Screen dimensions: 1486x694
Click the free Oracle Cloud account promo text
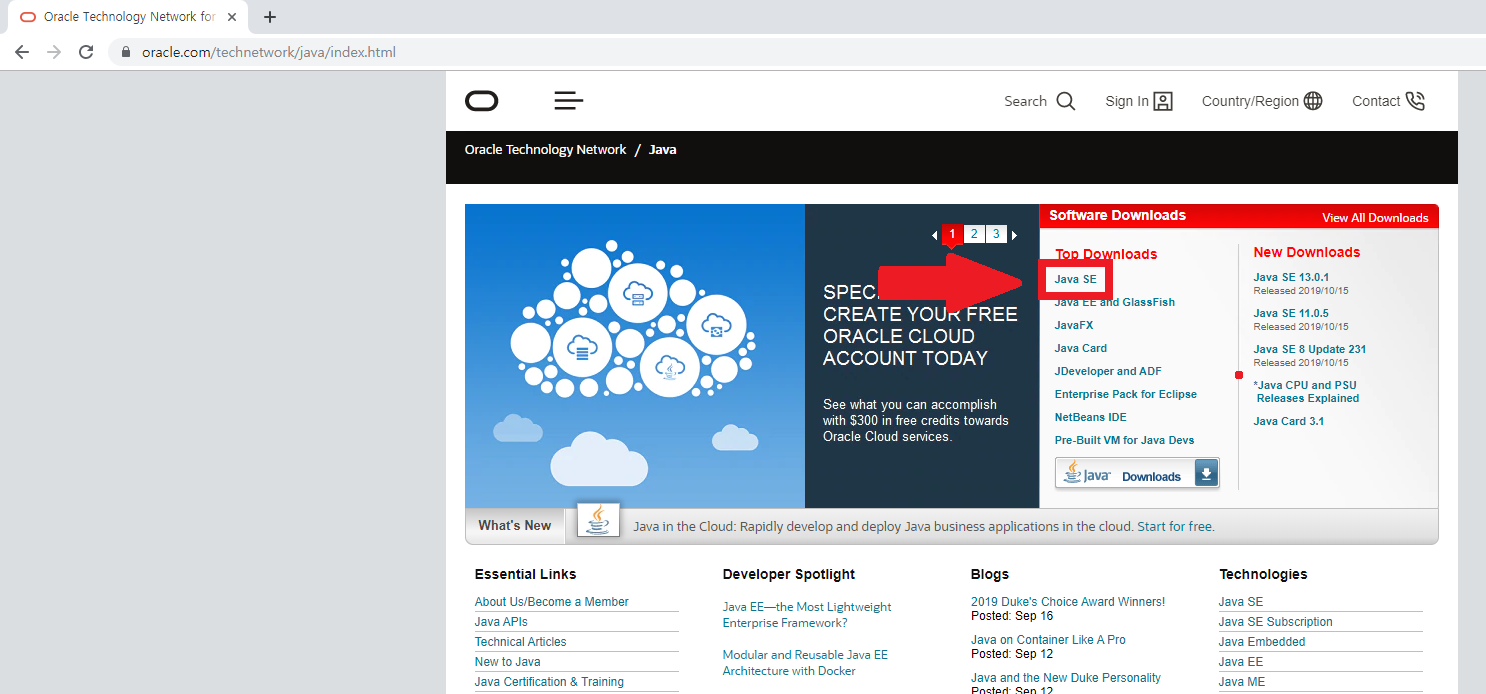pos(920,325)
